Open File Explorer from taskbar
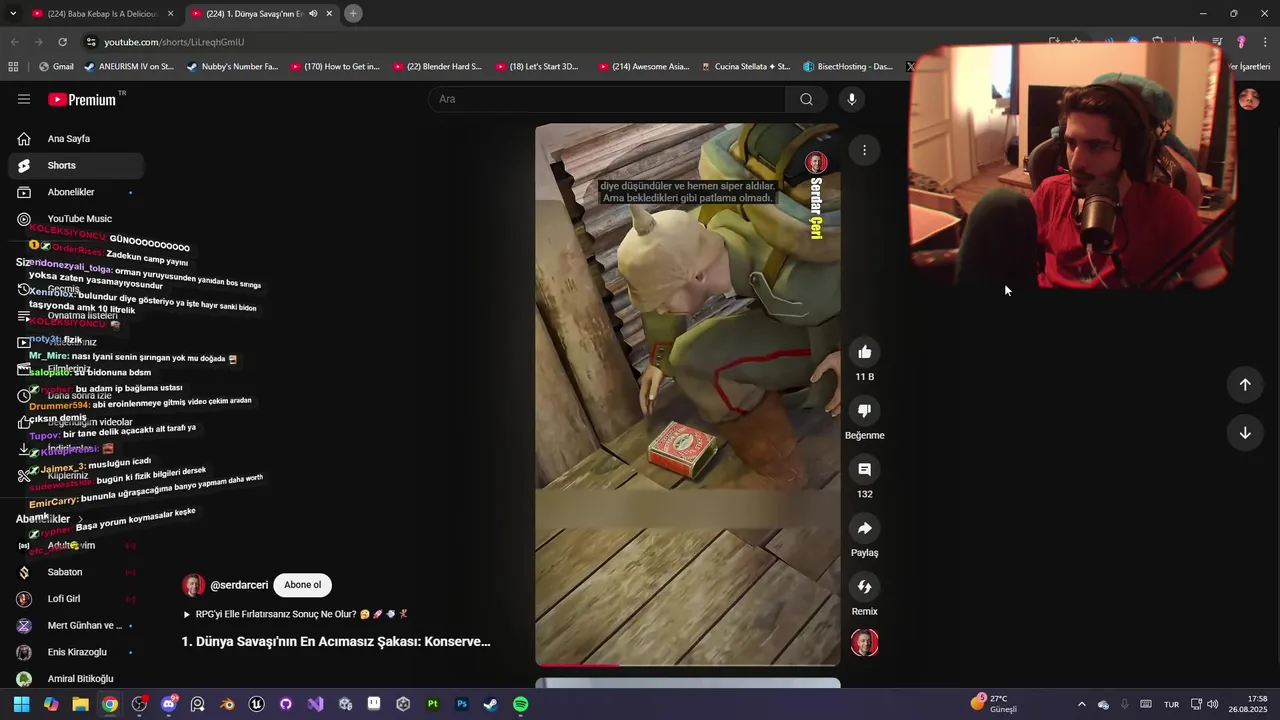This screenshot has width=1280, height=720. click(x=80, y=704)
